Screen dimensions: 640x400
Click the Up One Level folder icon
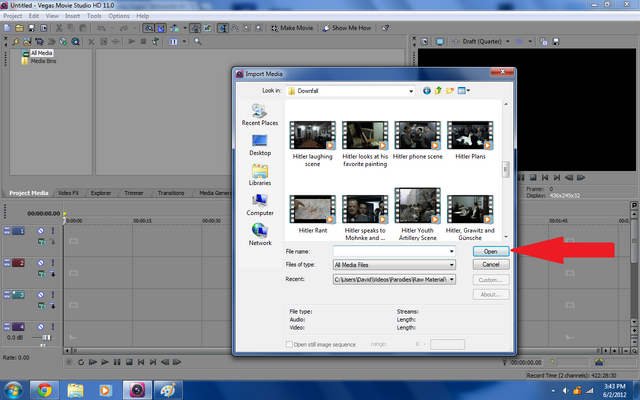pyautogui.click(x=438, y=91)
